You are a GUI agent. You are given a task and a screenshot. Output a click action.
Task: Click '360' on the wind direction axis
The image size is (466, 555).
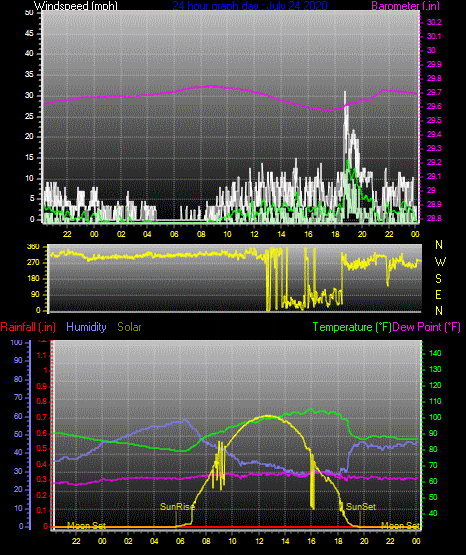(x=33, y=247)
